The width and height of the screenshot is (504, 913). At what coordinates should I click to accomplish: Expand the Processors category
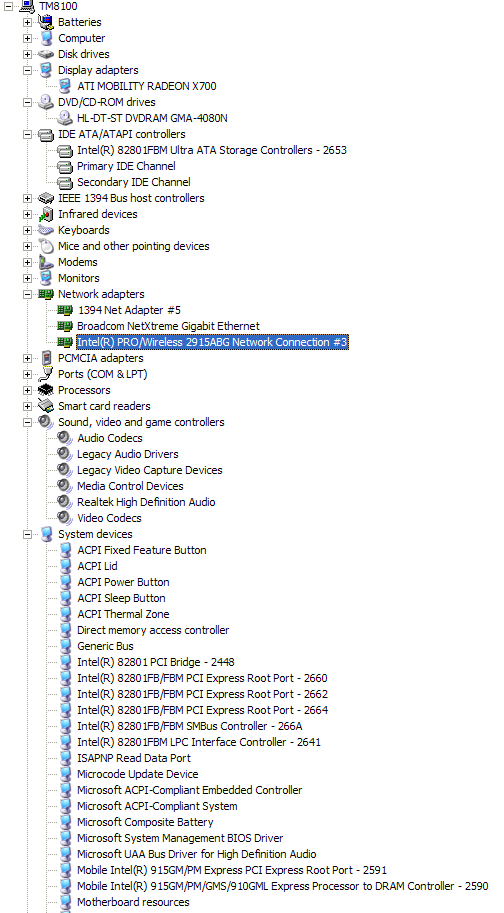(27, 390)
